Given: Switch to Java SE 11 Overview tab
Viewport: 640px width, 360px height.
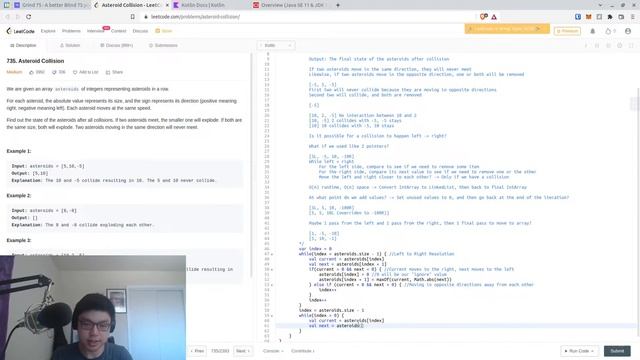Looking at the screenshot, I should tap(290, 5).
